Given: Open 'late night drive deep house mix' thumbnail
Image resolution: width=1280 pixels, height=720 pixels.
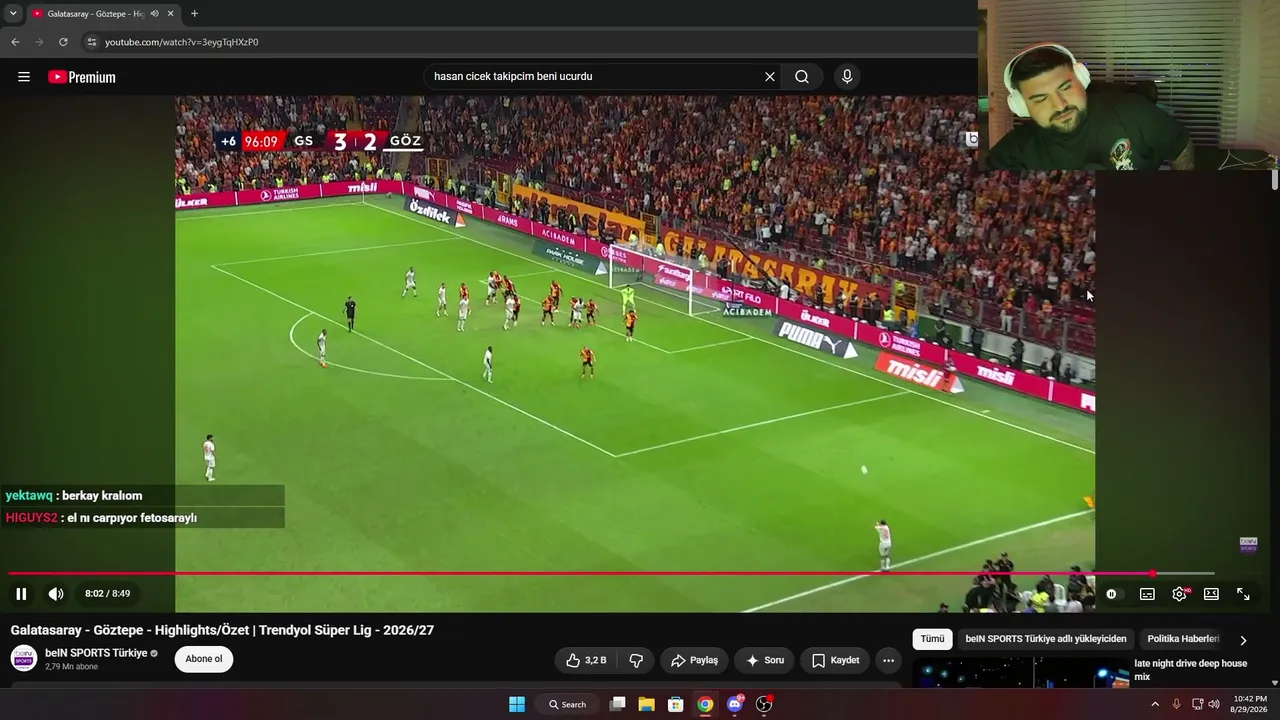Looking at the screenshot, I should coord(1019,673).
